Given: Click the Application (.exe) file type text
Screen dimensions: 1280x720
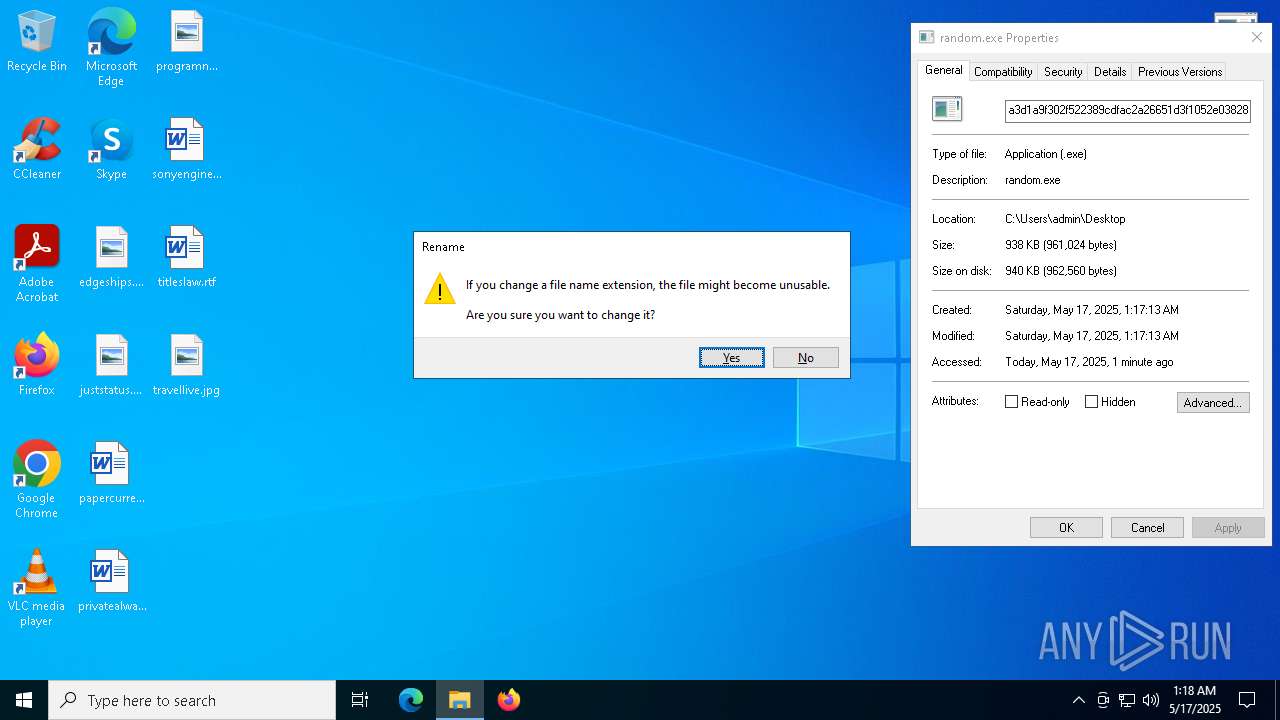Looking at the screenshot, I should [x=1046, y=154].
